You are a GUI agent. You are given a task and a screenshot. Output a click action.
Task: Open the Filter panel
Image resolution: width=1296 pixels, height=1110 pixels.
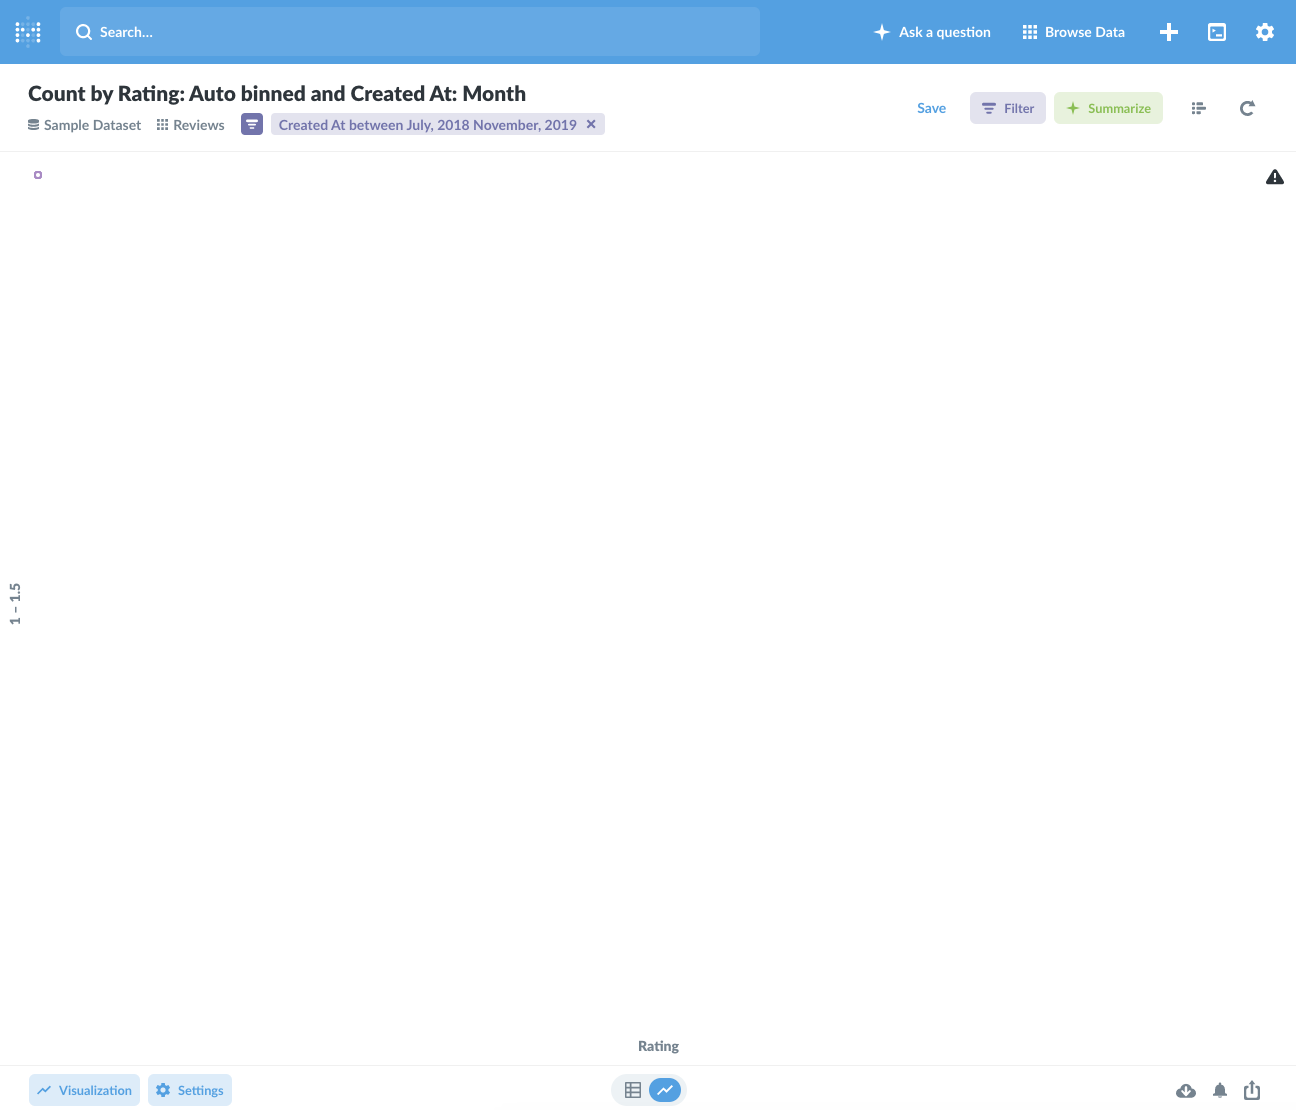[1007, 107]
